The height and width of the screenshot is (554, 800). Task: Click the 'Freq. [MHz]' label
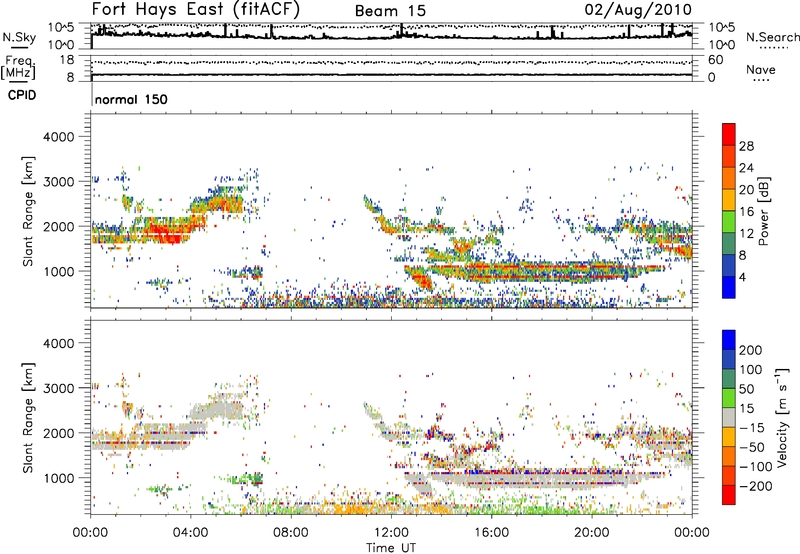pos(18,68)
